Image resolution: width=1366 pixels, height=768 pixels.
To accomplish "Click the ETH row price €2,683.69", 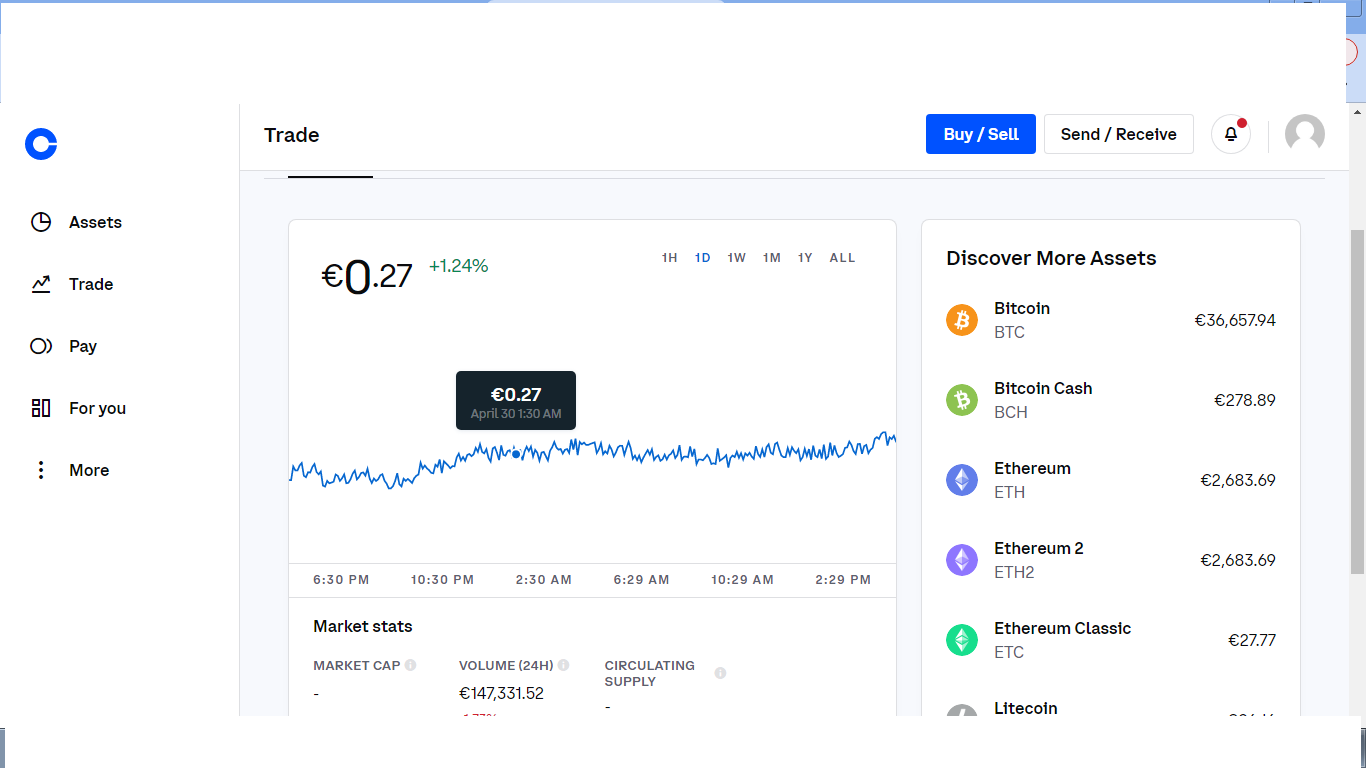I will tap(1238, 480).
